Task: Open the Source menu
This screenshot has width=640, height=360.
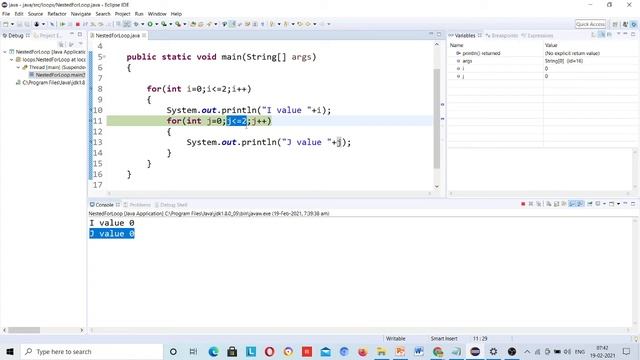Action: [35, 14]
